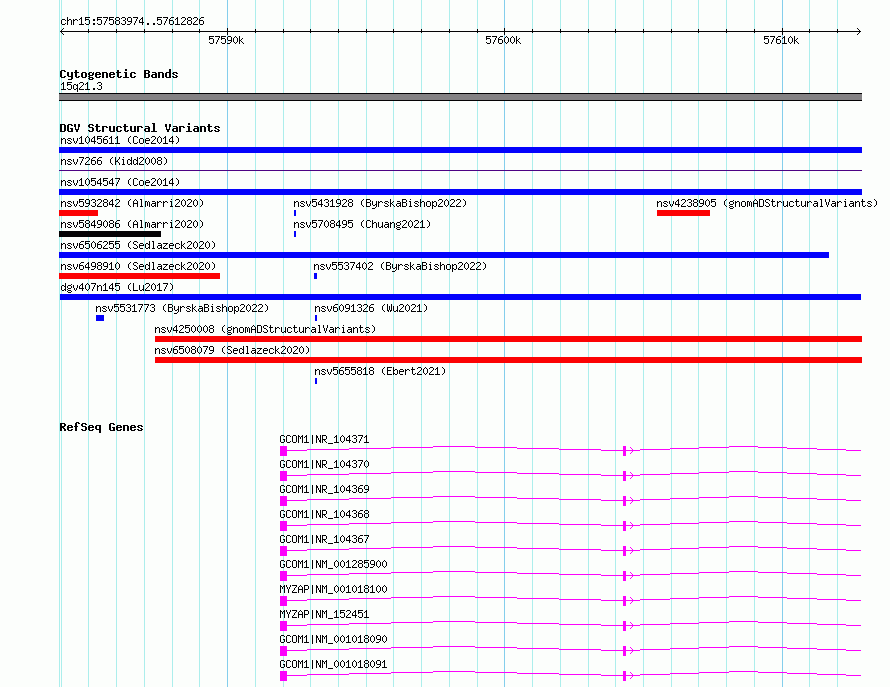
Task: Select the GCOM1|NR_104367 transcript label
Action: tap(324, 539)
